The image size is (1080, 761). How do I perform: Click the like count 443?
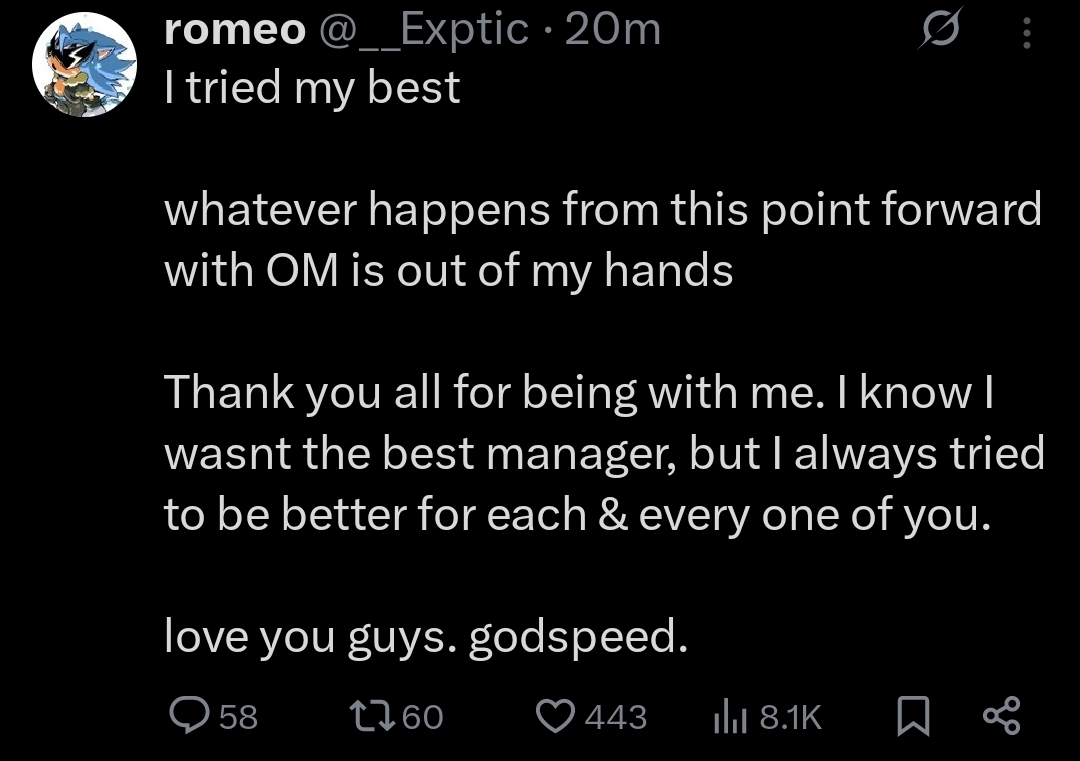pos(615,717)
